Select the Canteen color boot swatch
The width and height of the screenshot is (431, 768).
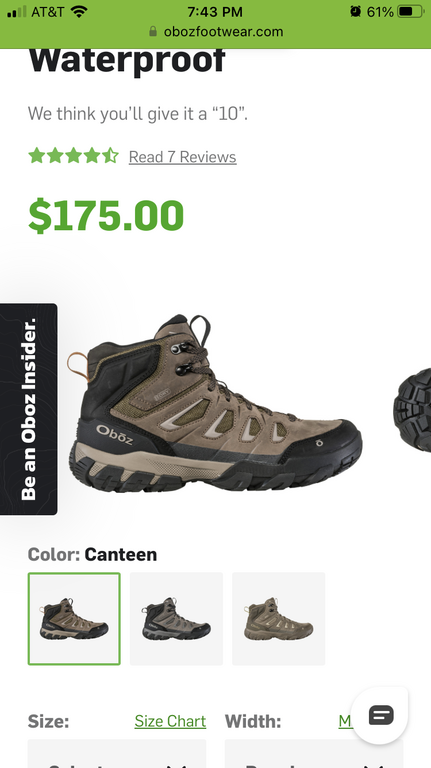74,619
